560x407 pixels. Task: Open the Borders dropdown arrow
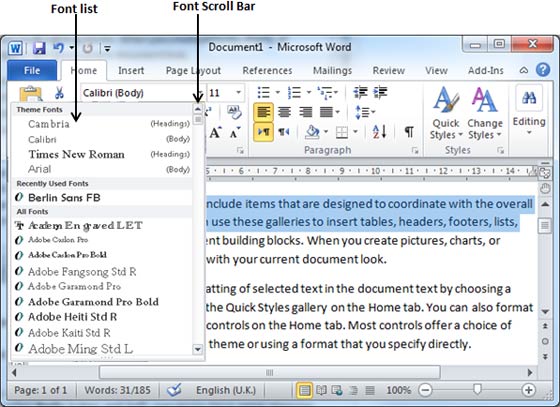click(x=355, y=132)
